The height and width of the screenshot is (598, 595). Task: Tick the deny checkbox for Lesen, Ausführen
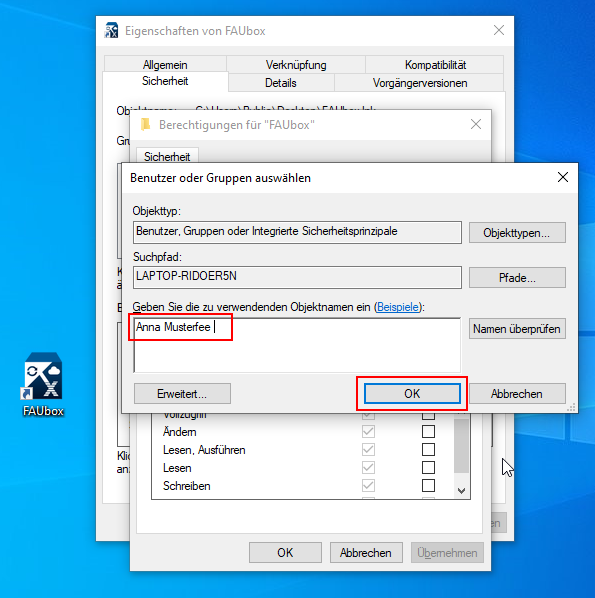(428, 450)
